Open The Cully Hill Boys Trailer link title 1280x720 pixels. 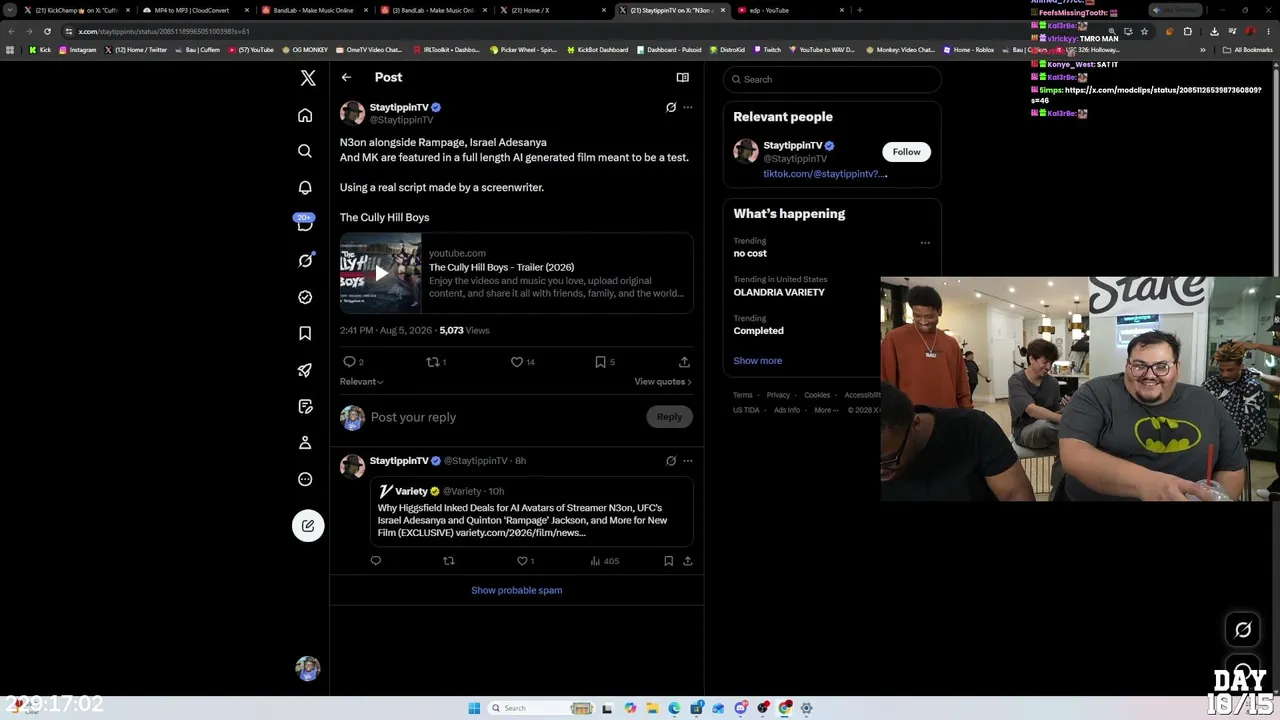click(x=501, y=267)
